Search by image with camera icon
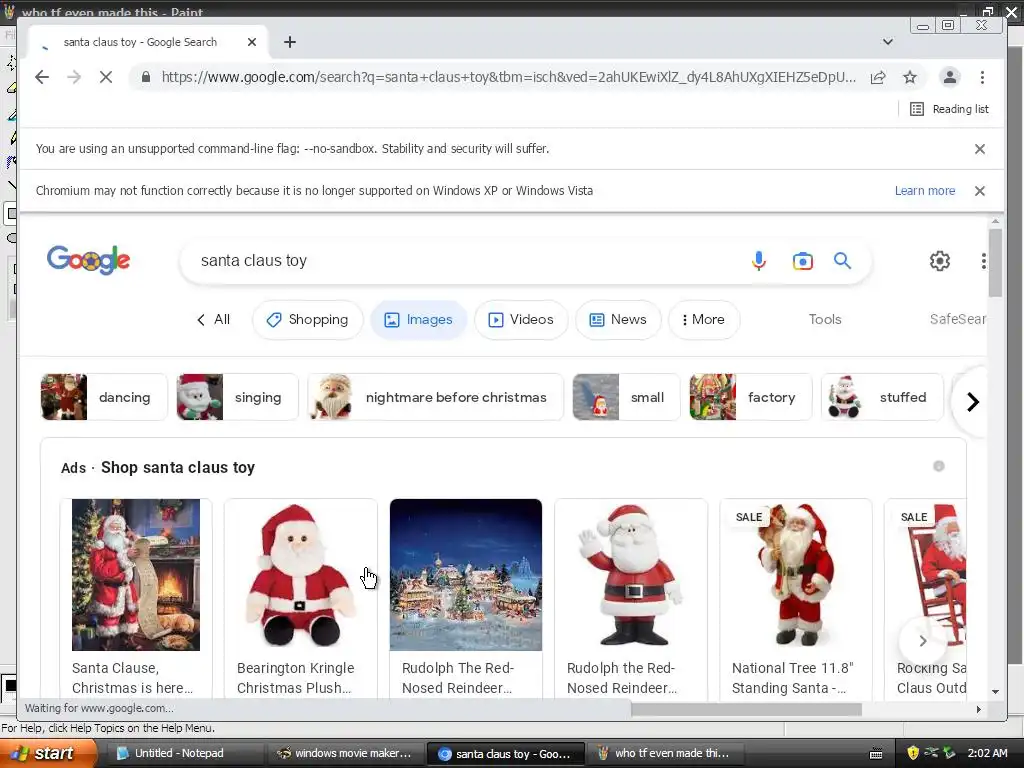Image resolution: width=1024 pixels, height=768 pixels. pos(803,261)
